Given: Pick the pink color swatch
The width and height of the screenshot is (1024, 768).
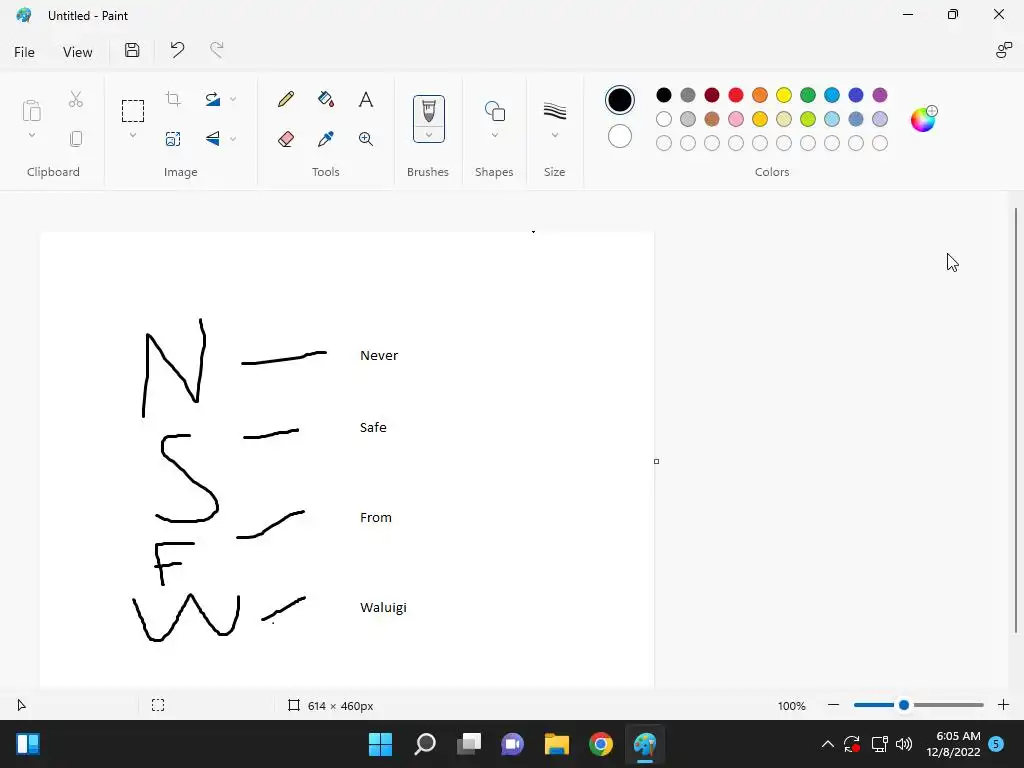Looking at the screenshot, I should pos(736,119).
